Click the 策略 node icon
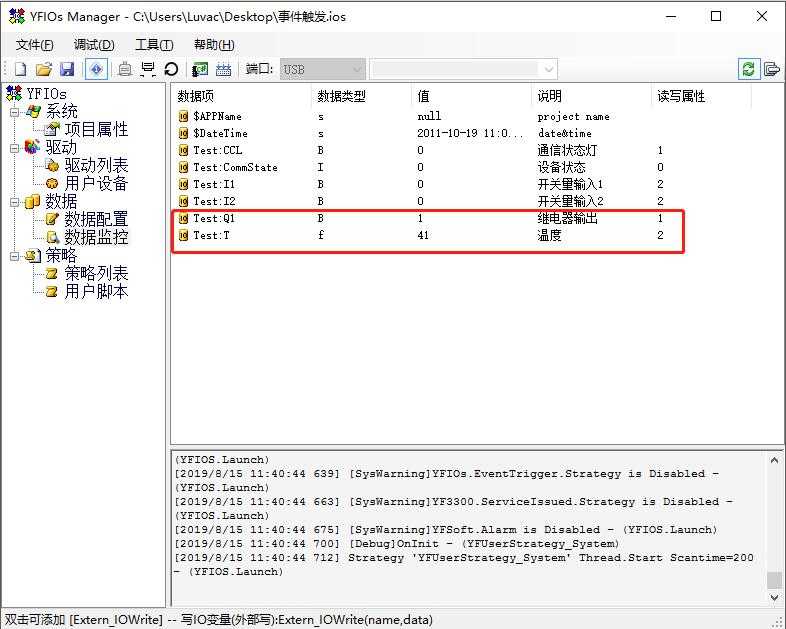This screenshot has height=629, width=786. click(x=33, y=256)
